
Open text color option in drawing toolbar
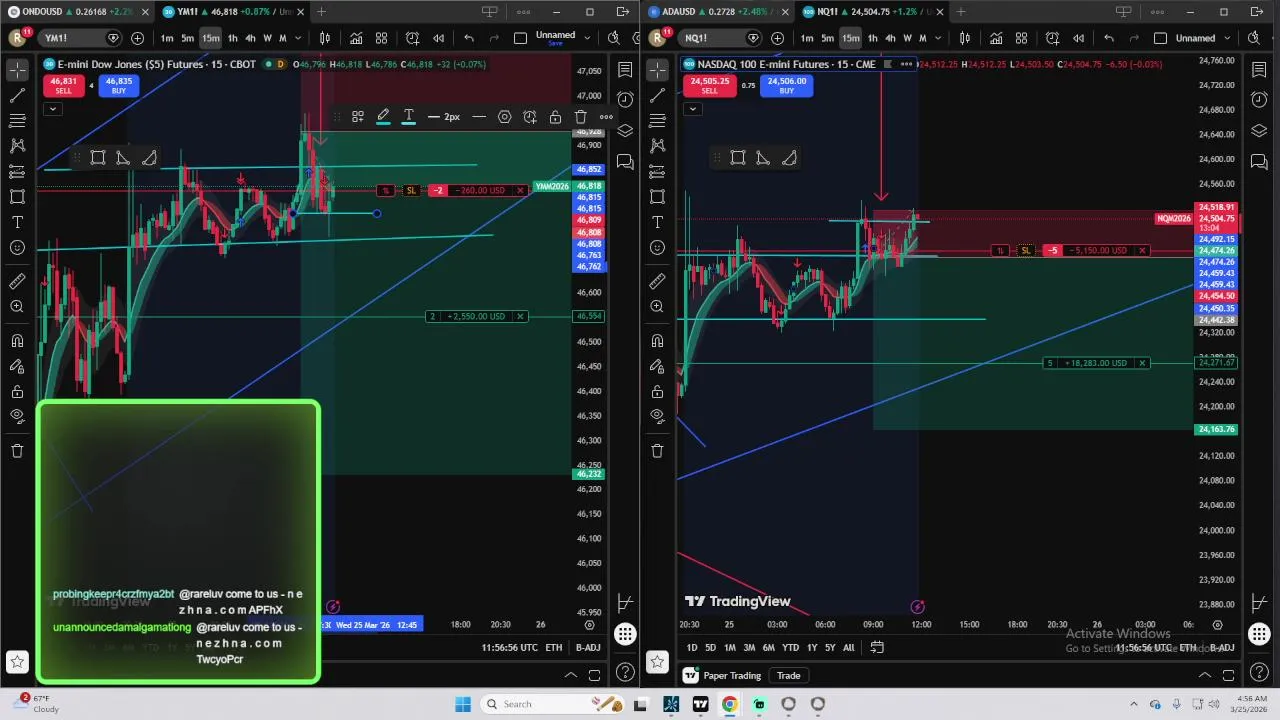click(408, 117)
